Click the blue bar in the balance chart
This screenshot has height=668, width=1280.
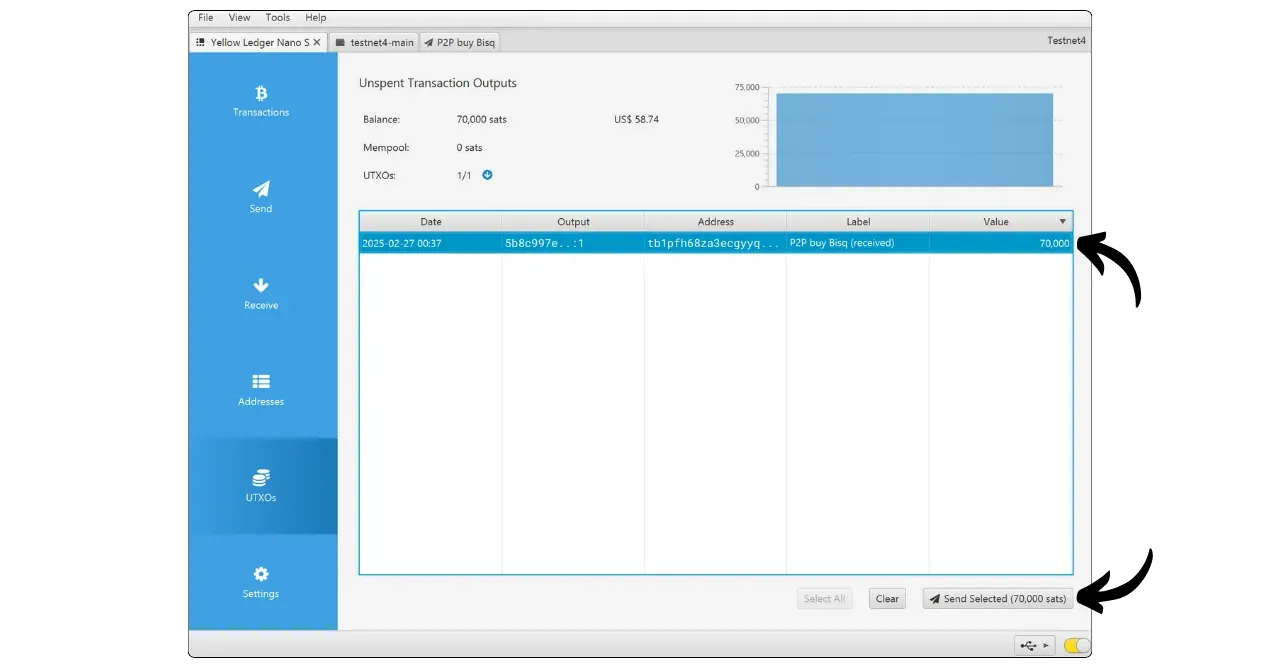click(914, 139)
